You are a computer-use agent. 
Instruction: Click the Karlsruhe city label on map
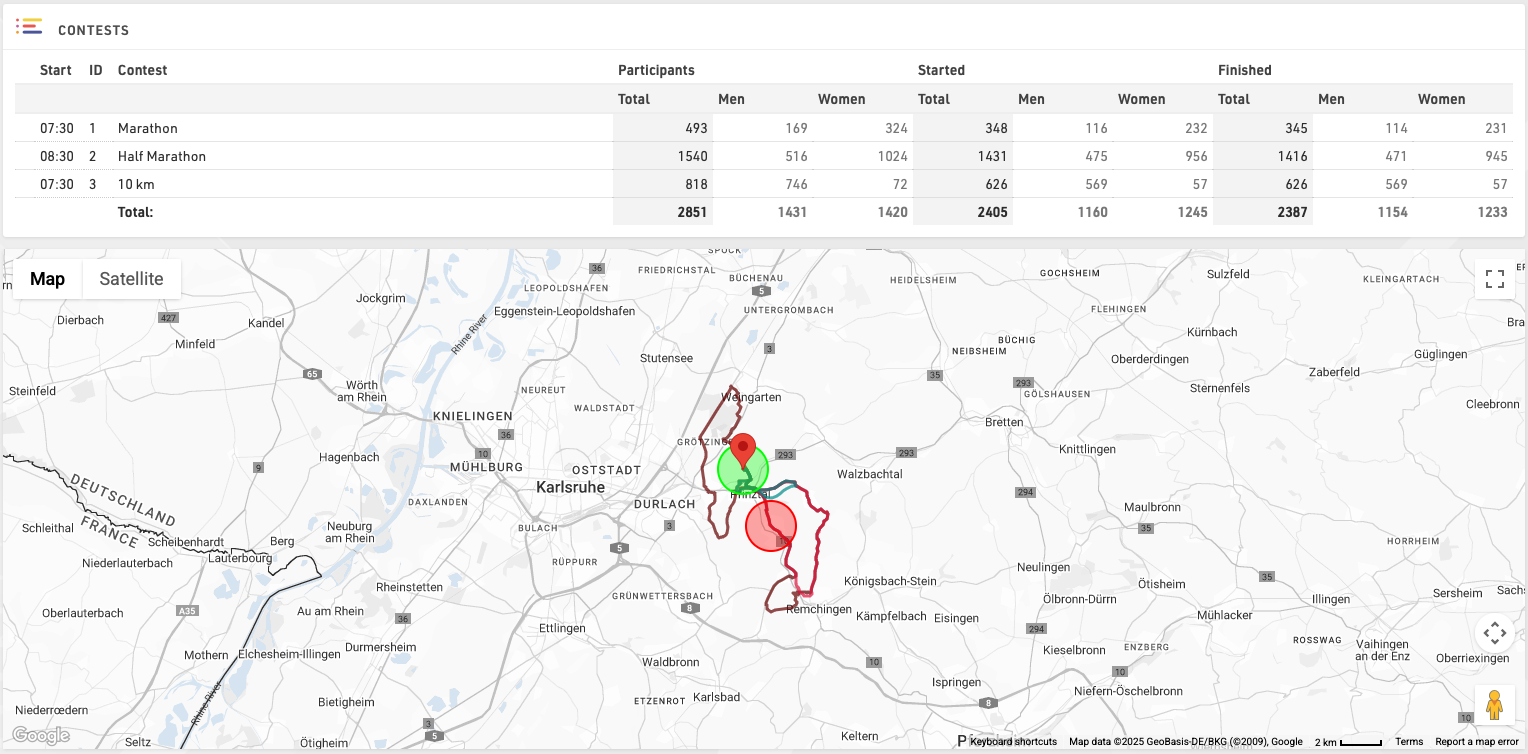click(570, 488)
